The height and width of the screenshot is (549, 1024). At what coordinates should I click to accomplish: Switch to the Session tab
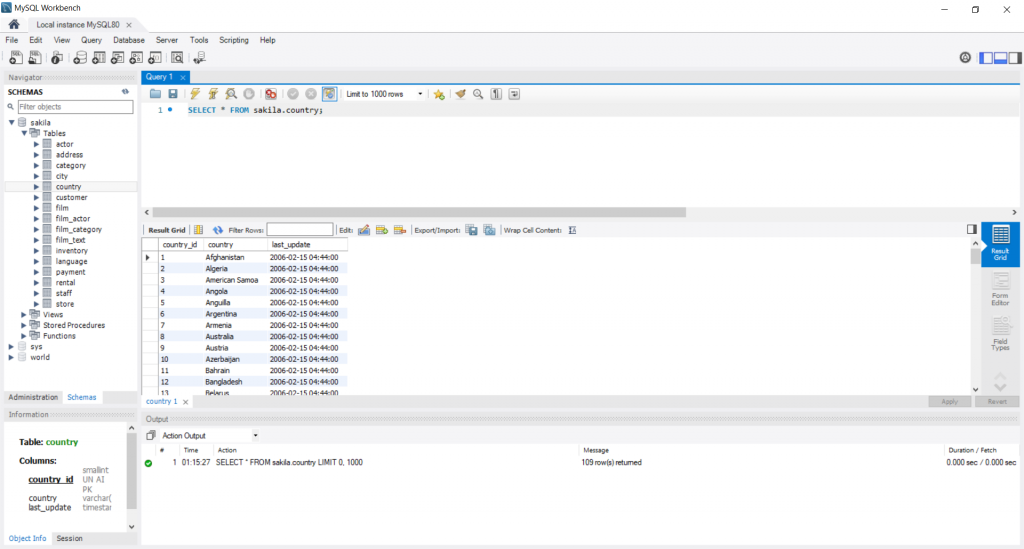[69, 539]
